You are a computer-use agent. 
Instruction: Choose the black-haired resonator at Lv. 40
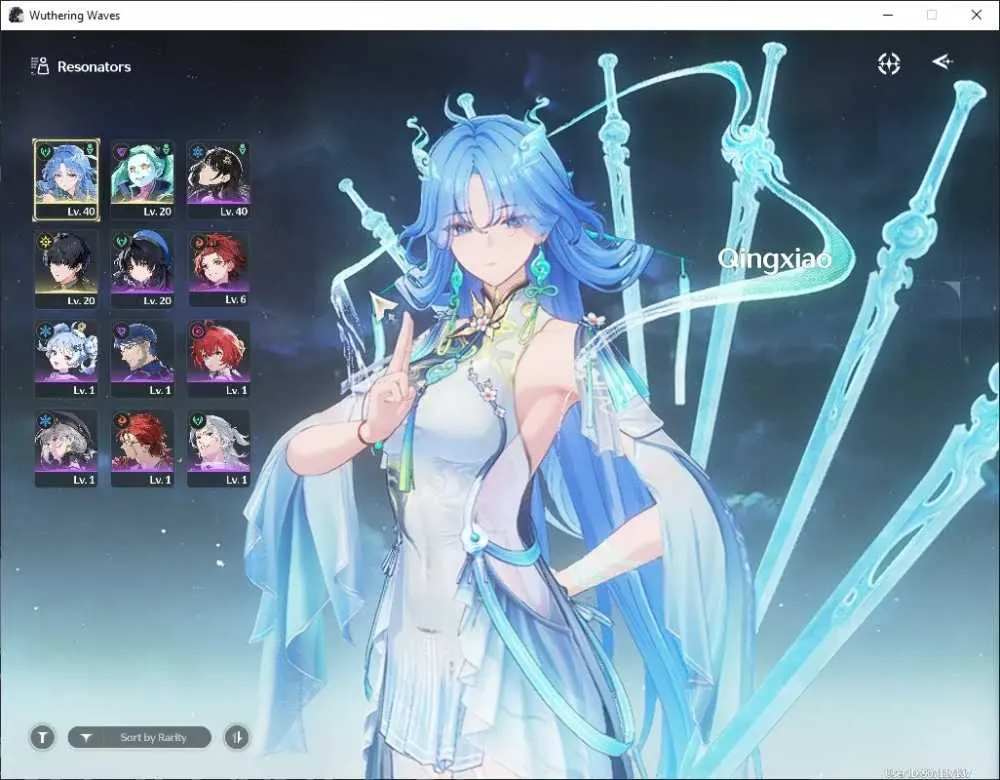pyautogui.click(x=218, y=180)
